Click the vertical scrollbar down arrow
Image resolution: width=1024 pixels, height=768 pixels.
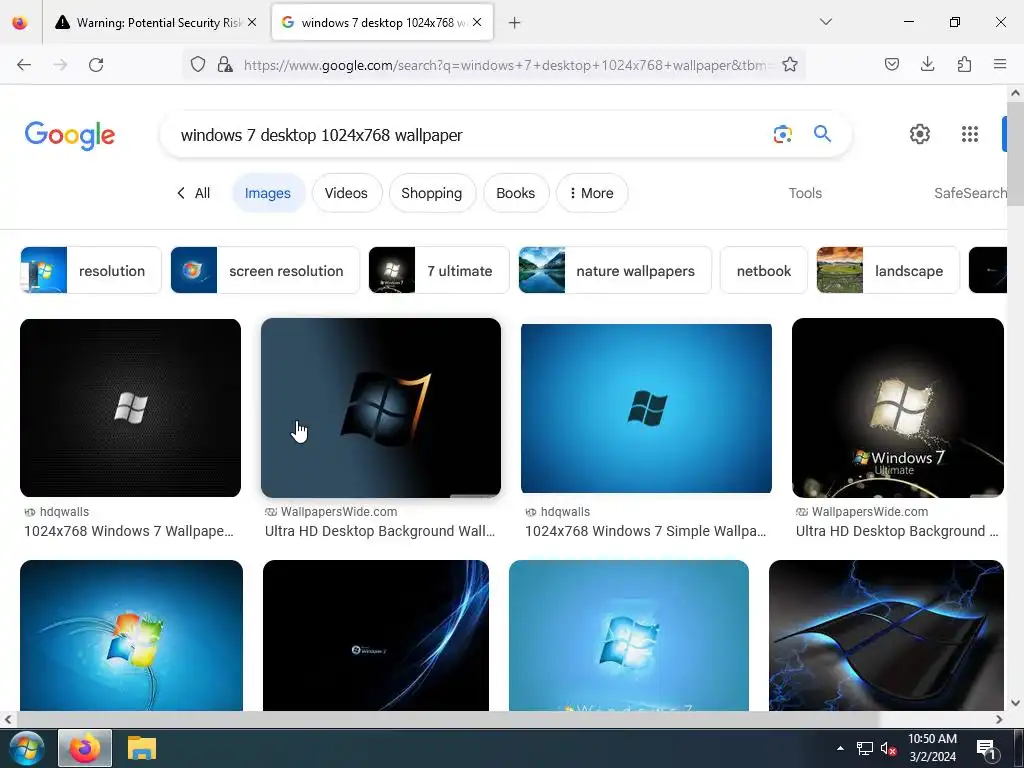(1015, 703)
